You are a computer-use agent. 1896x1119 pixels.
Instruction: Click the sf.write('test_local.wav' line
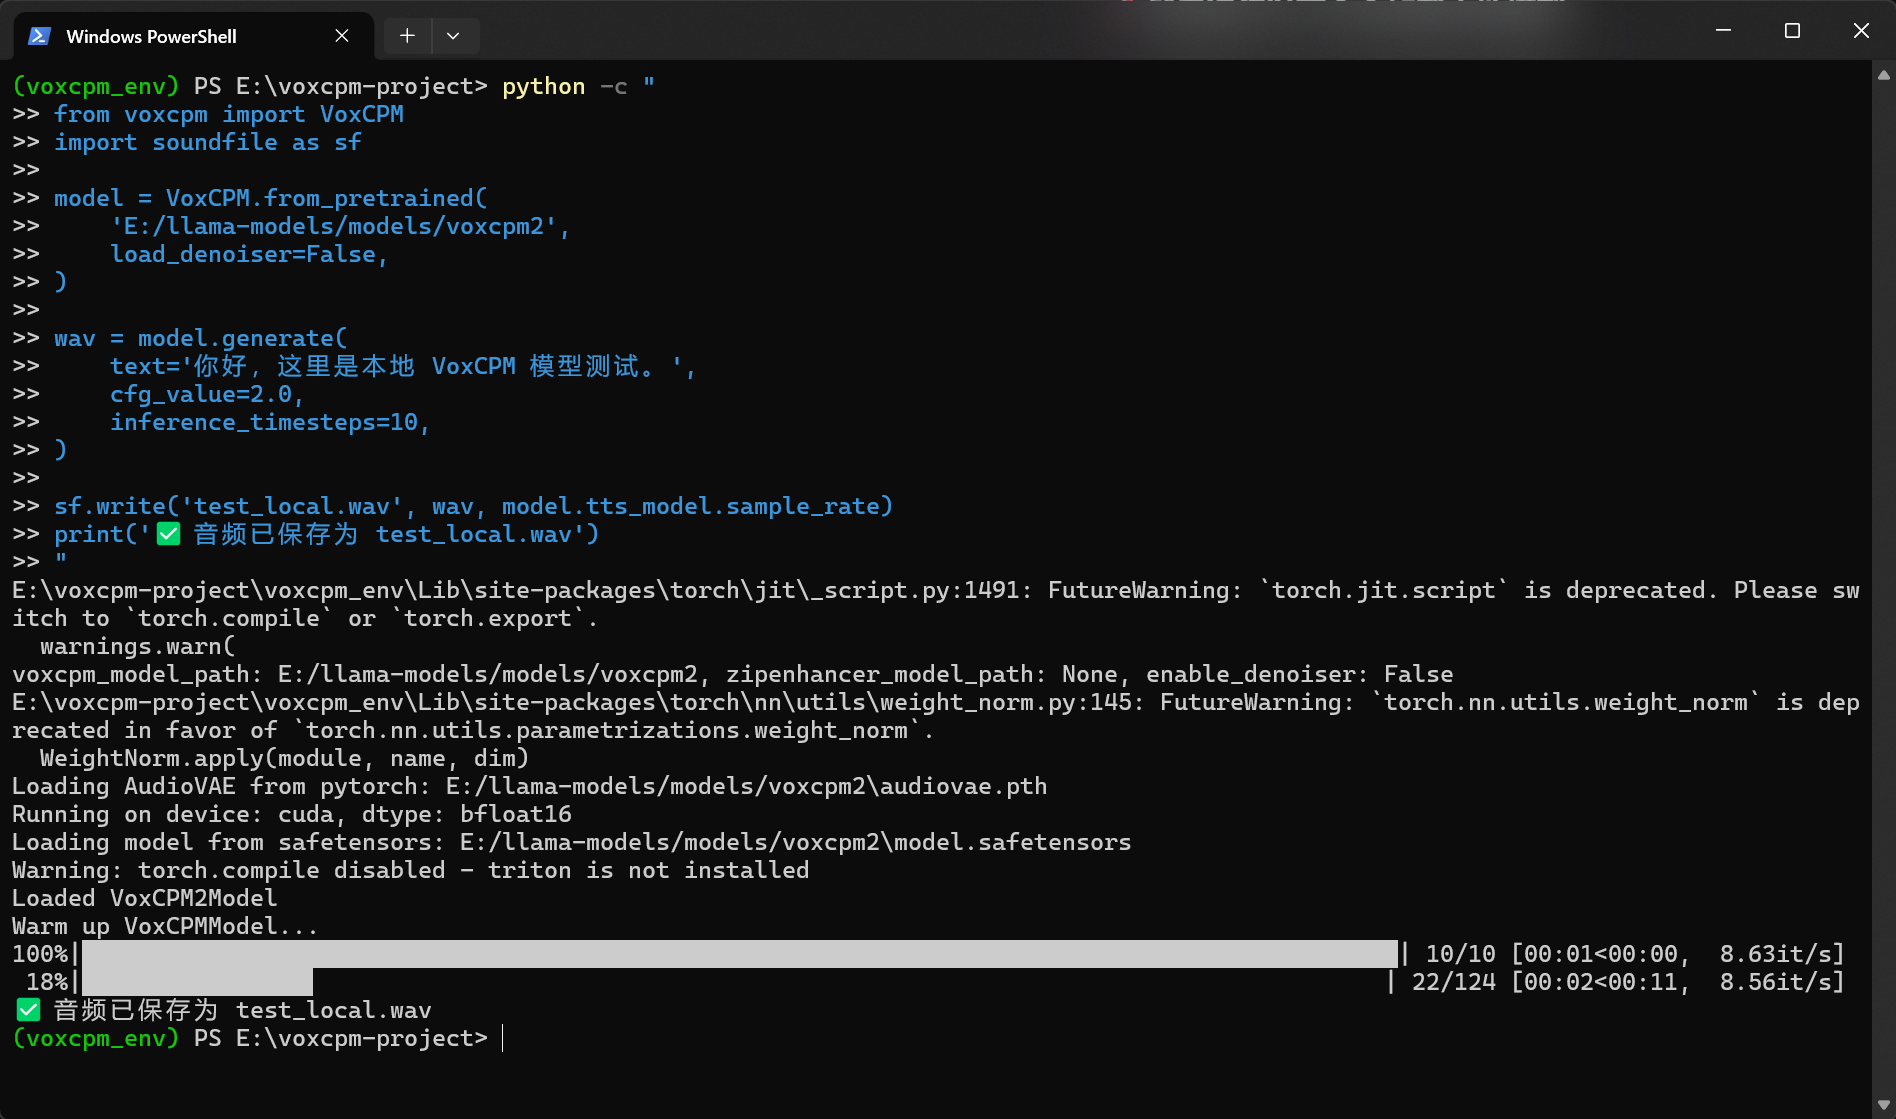click(474, 506)
